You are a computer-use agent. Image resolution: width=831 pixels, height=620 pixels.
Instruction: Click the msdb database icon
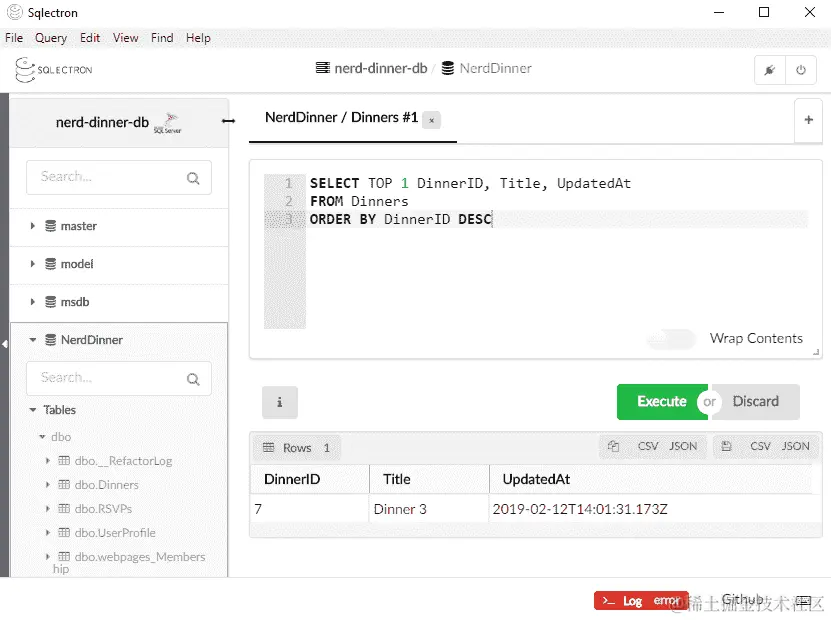(50, 302)
